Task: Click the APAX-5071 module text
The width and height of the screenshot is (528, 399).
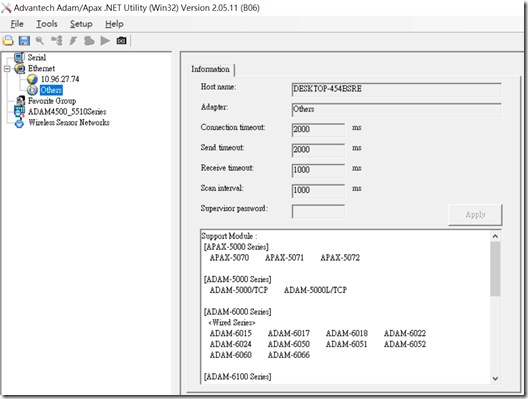Action: coord(284,258)
